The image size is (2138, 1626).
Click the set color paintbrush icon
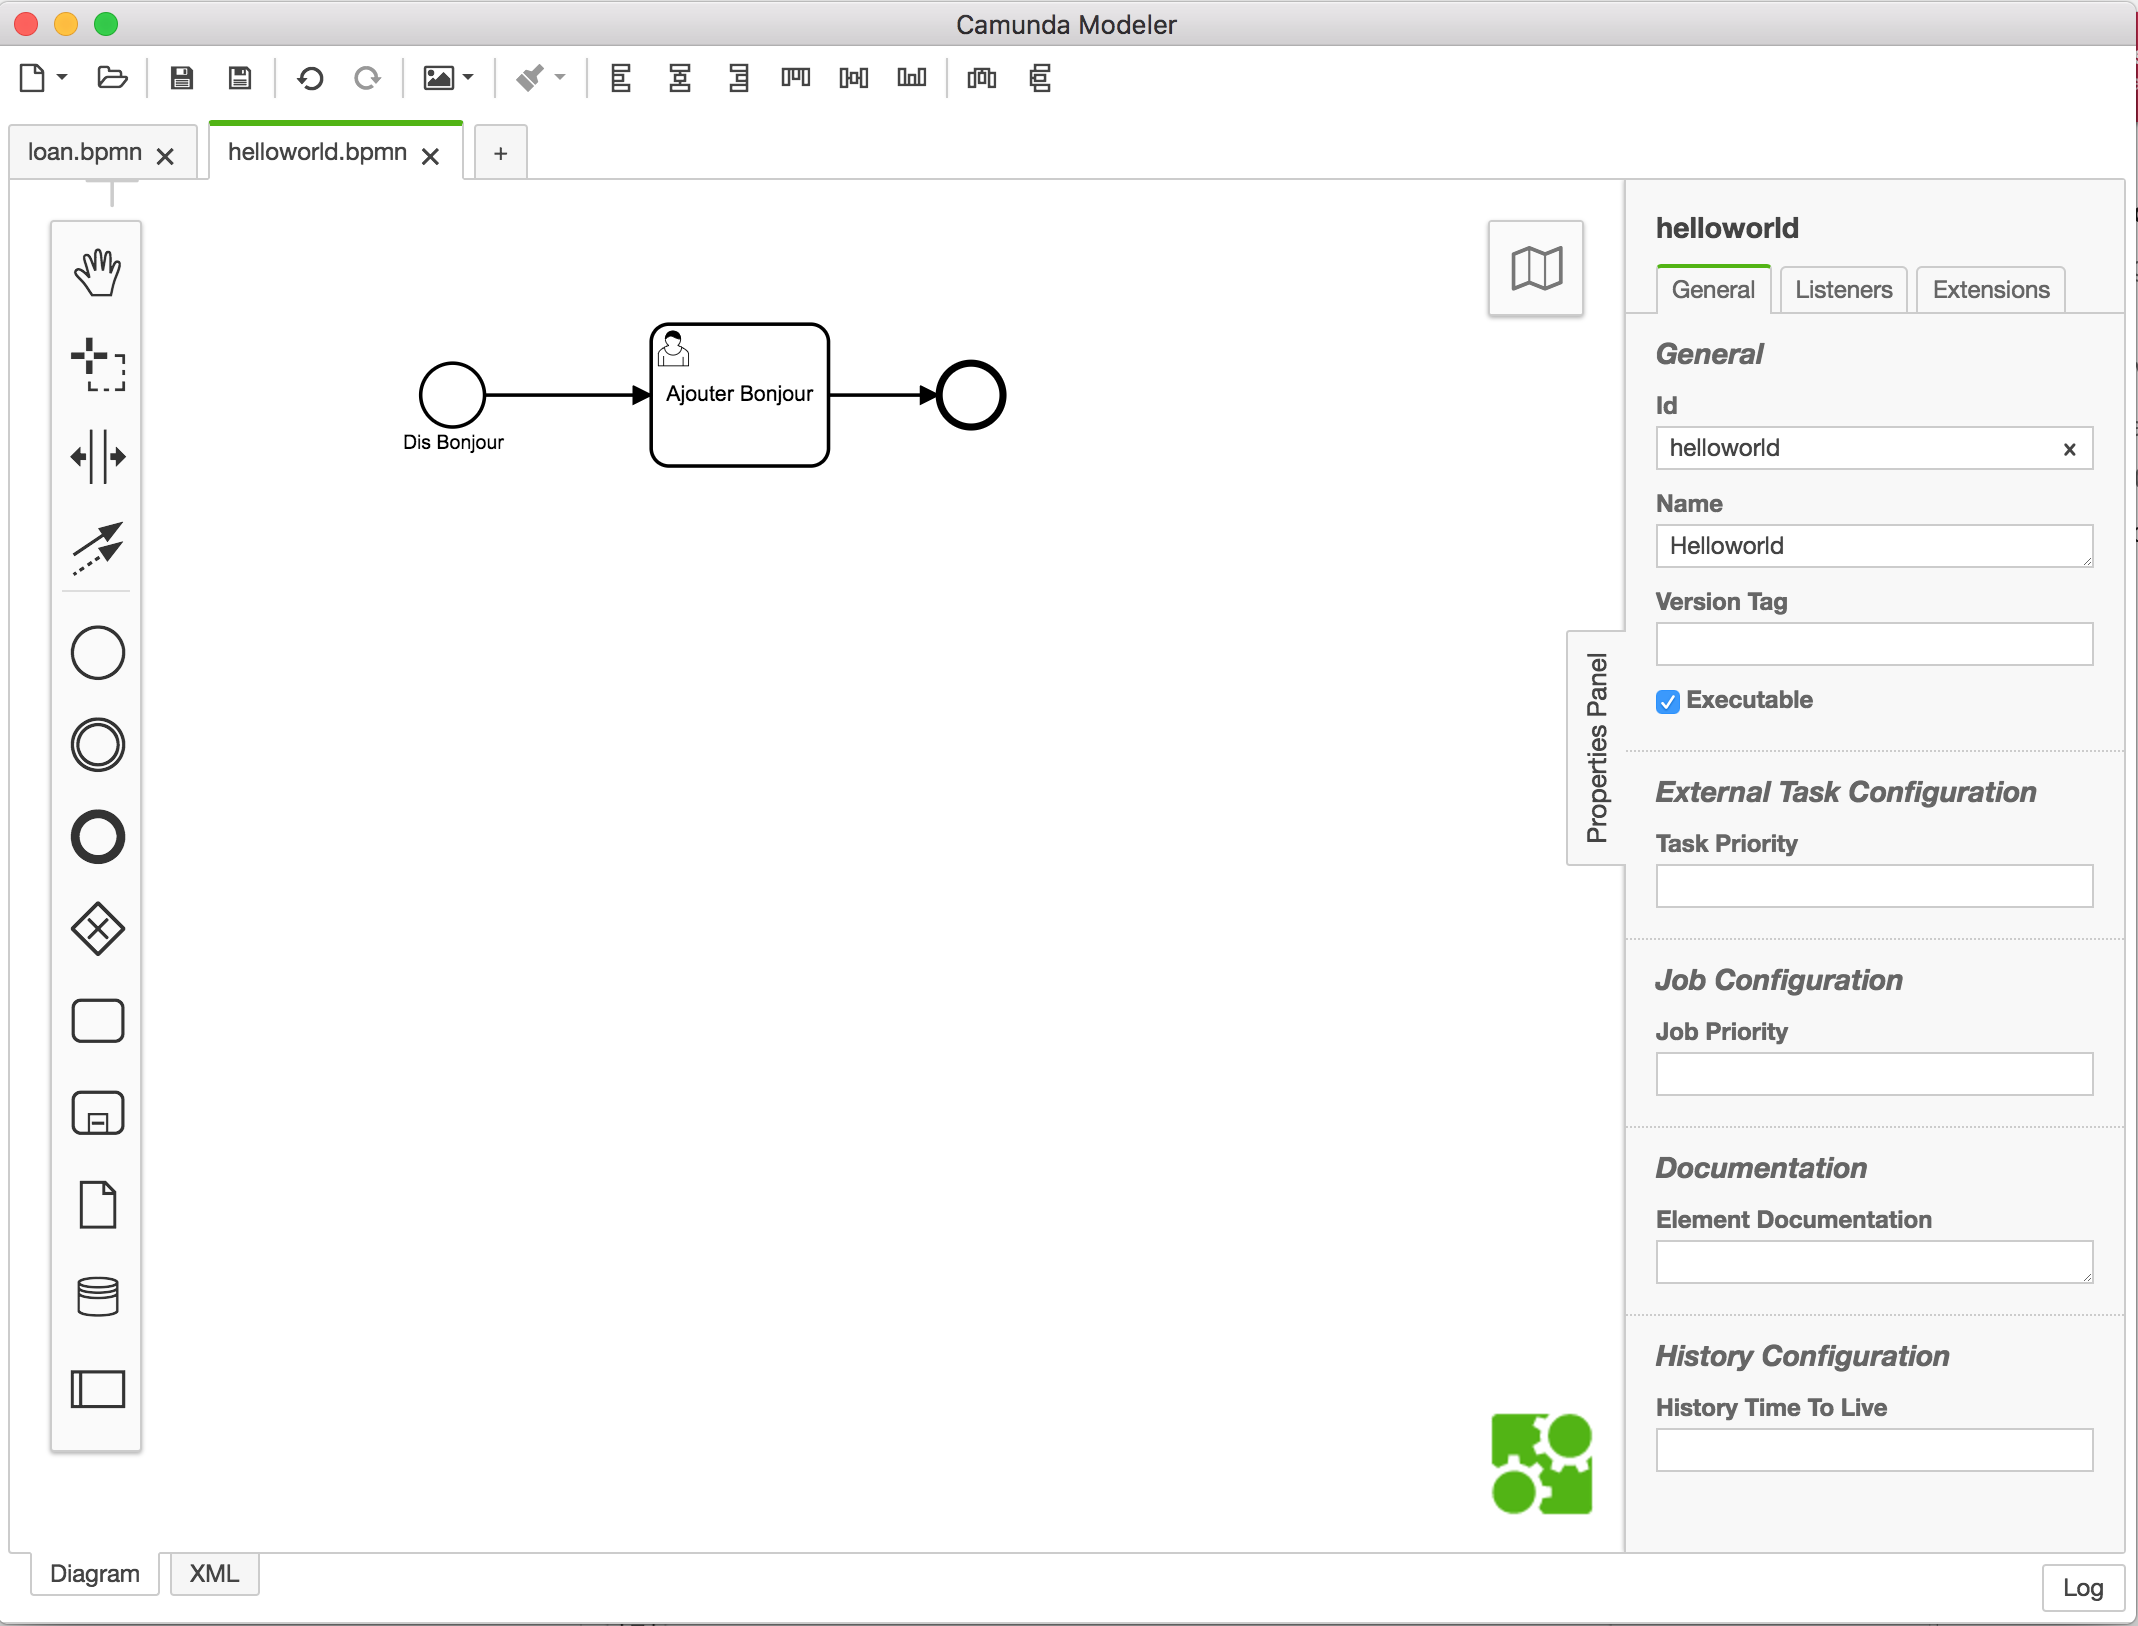click(x=529, y=77)
